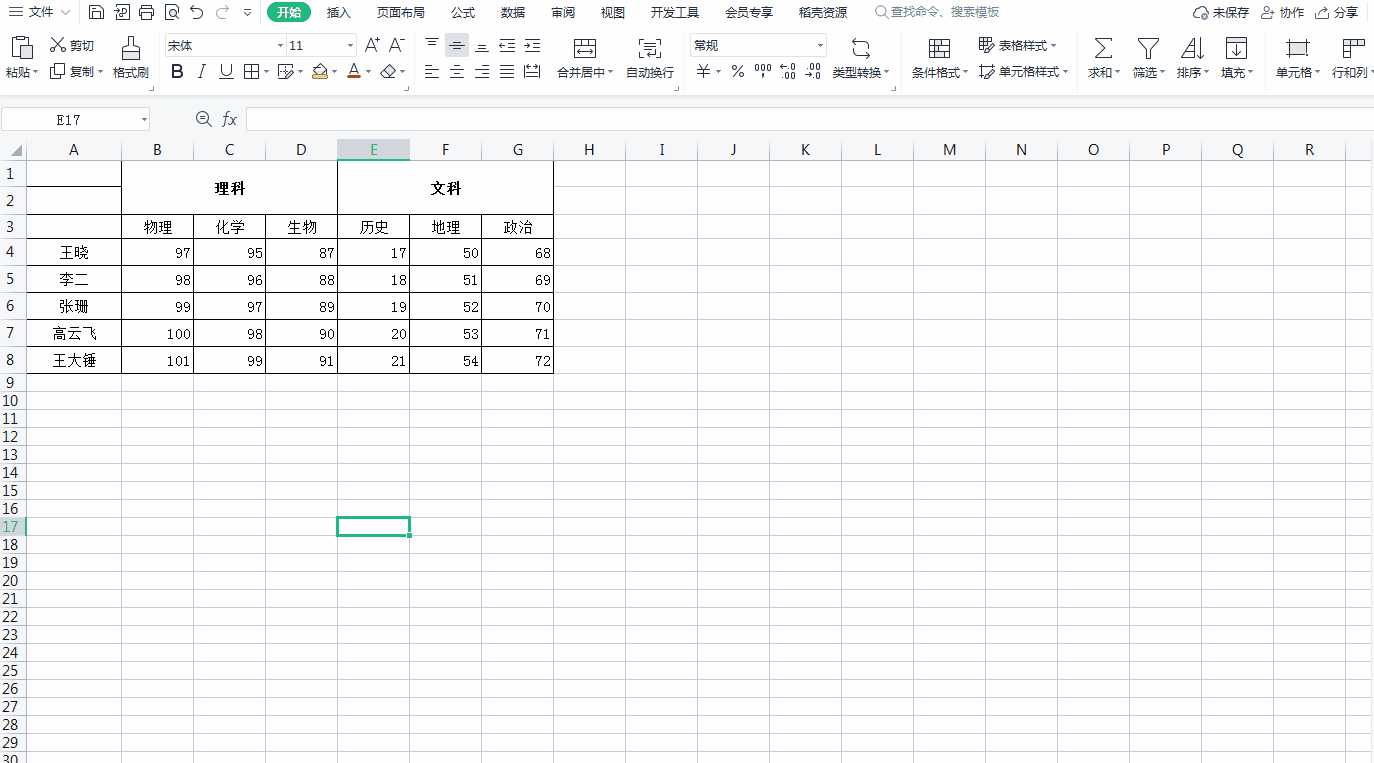Toggle Bold formatting
1374x763 pixels.
177,71
